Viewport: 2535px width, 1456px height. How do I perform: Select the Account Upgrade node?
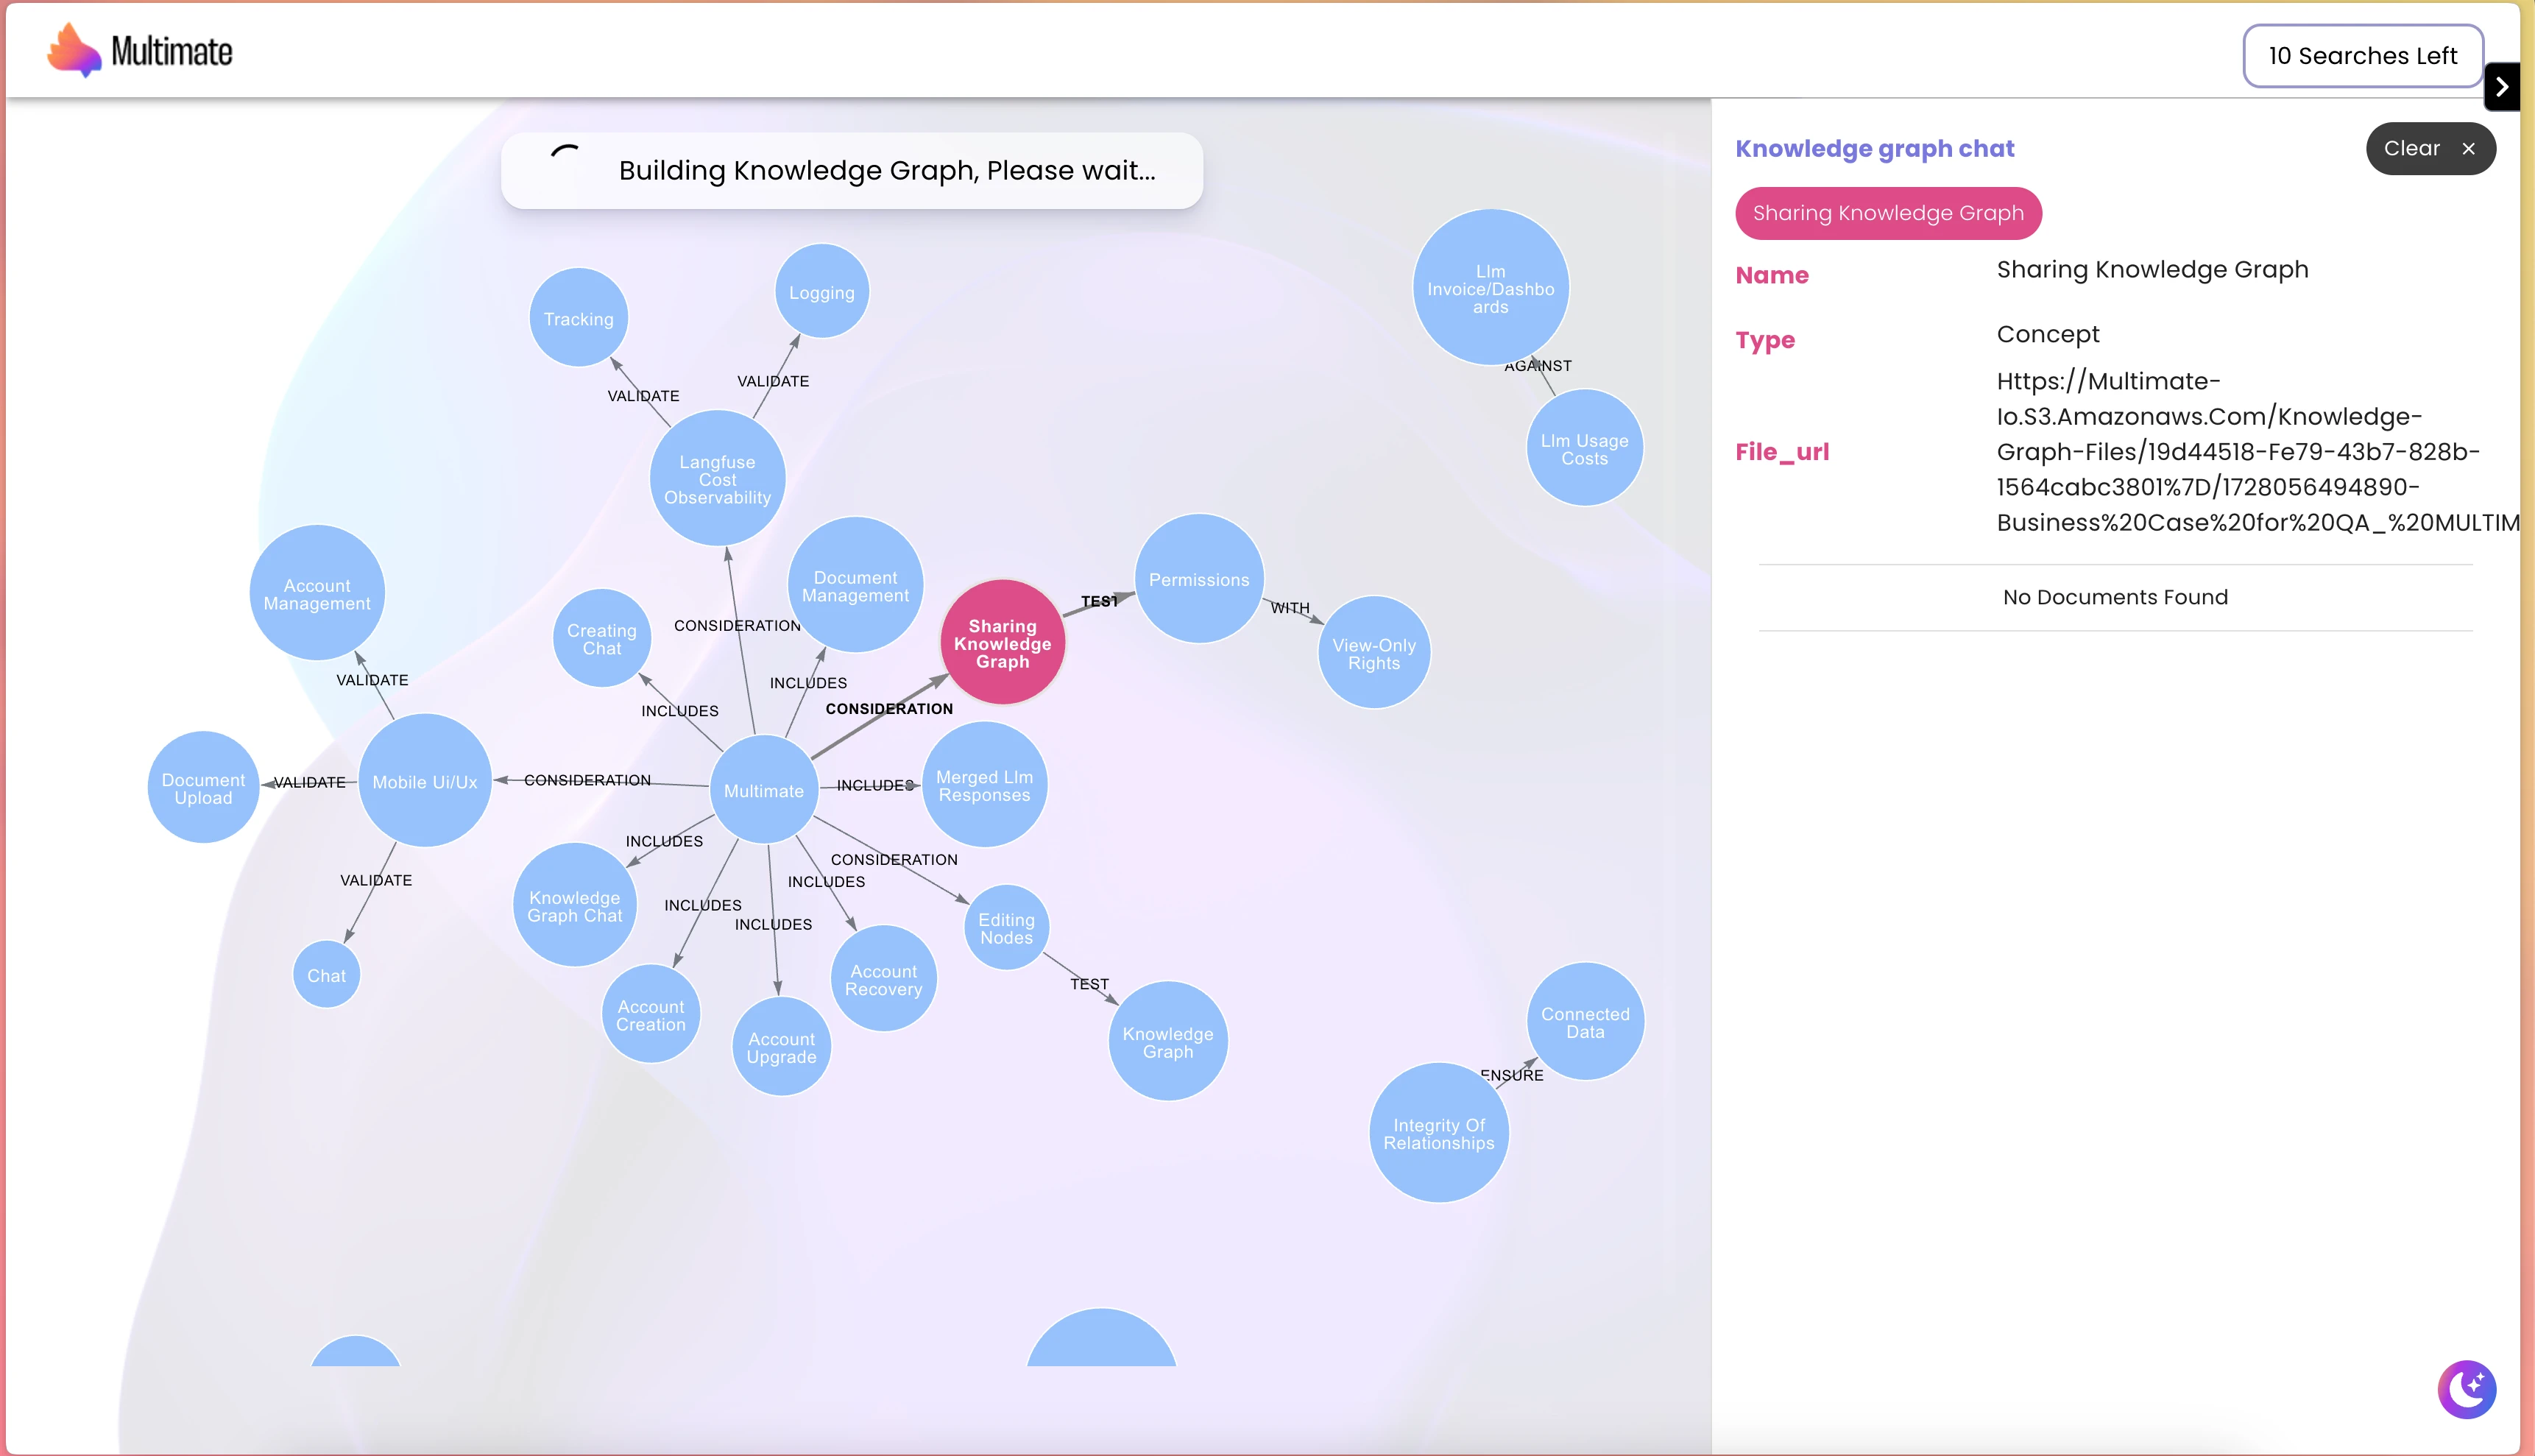[x=782, y=1047]
